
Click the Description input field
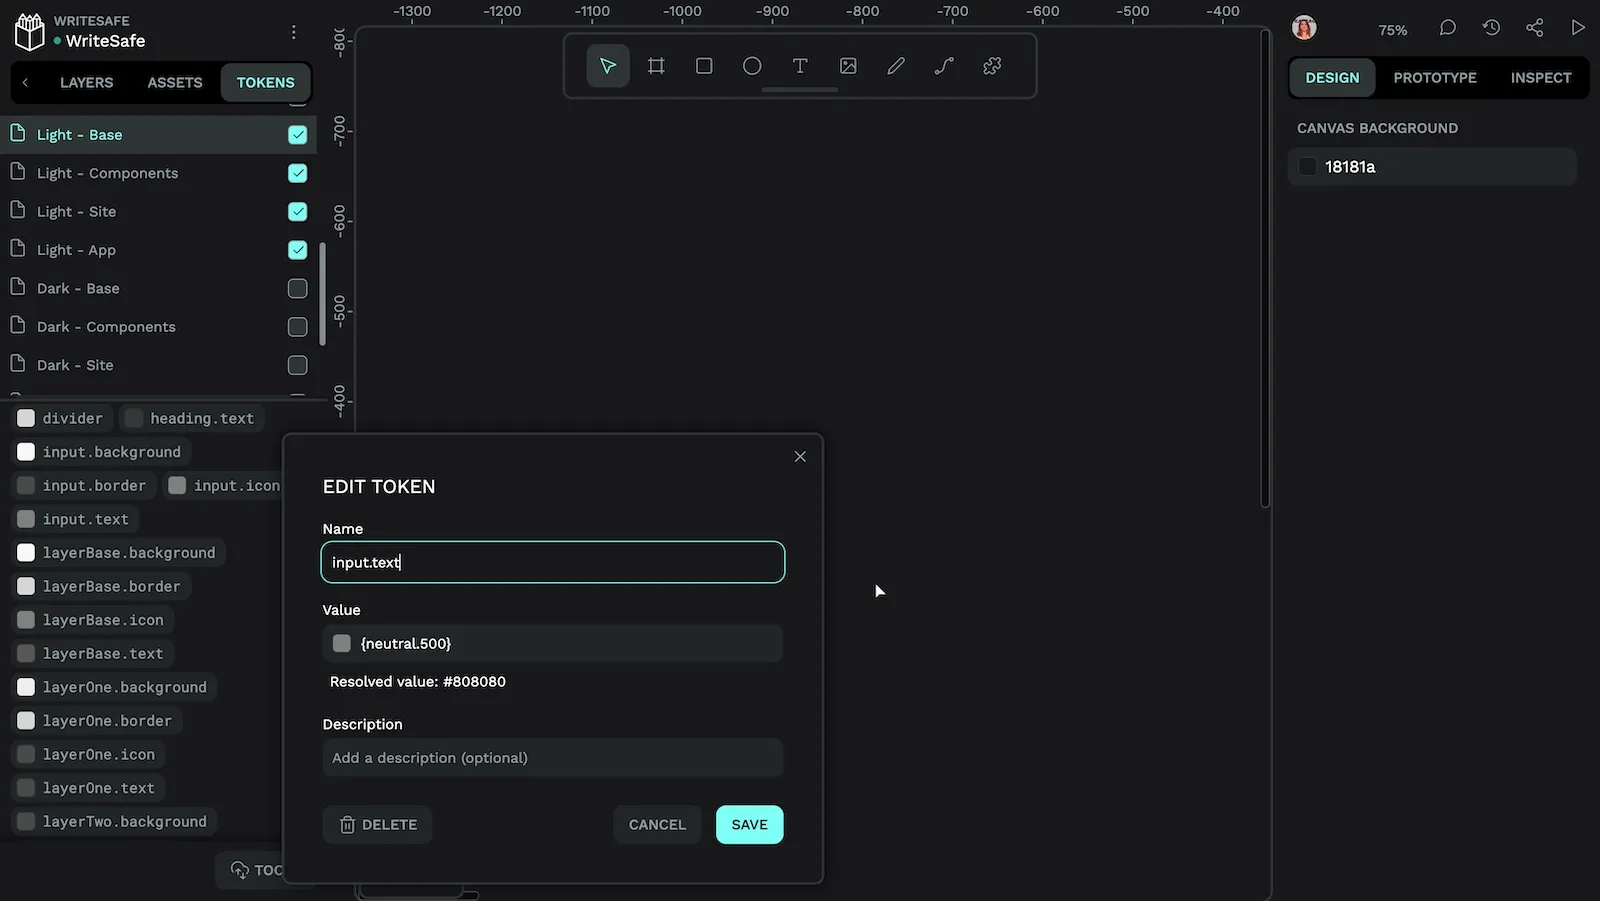point(553,758)
